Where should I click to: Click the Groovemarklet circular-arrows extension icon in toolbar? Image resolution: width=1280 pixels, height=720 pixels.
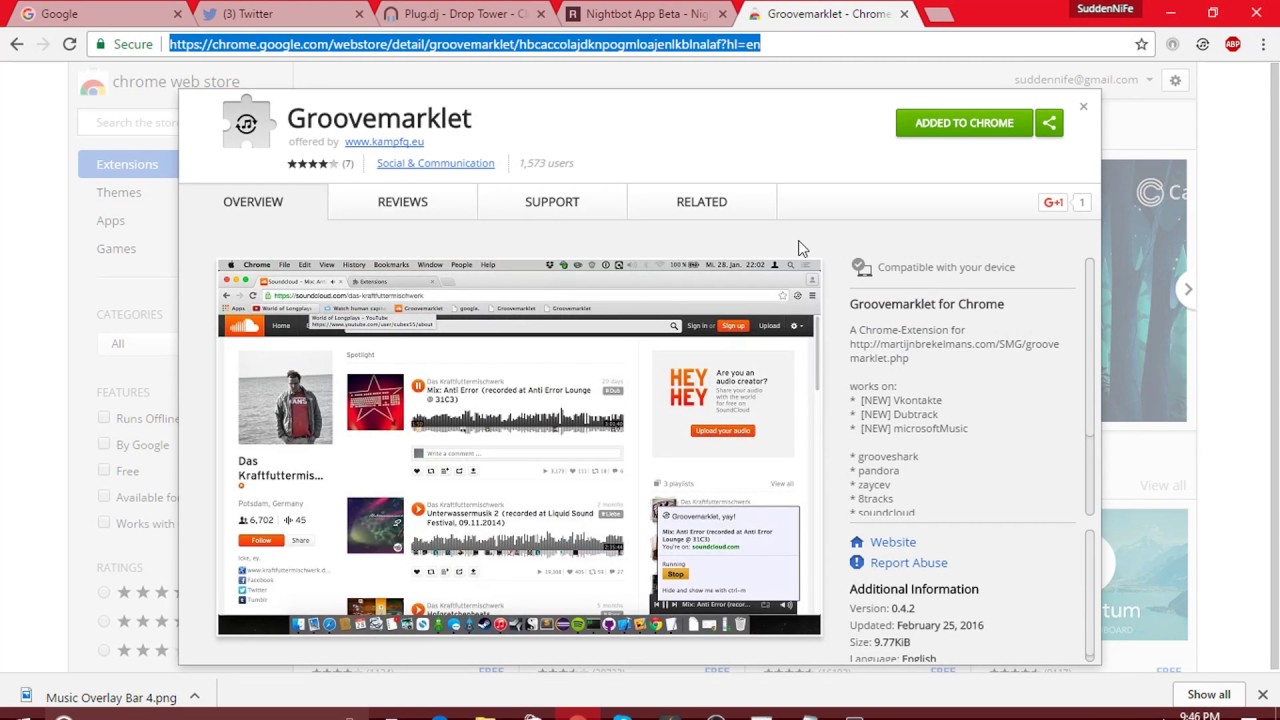point(1203,44)
